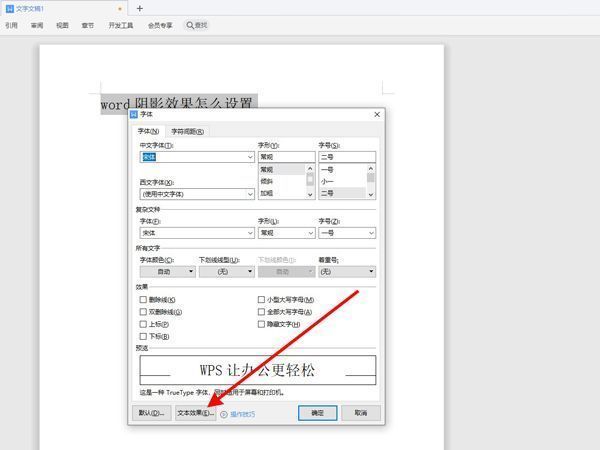Screen dimensions: 600x450
Task: Open the 着重号 dropdown
Action: 347,272
